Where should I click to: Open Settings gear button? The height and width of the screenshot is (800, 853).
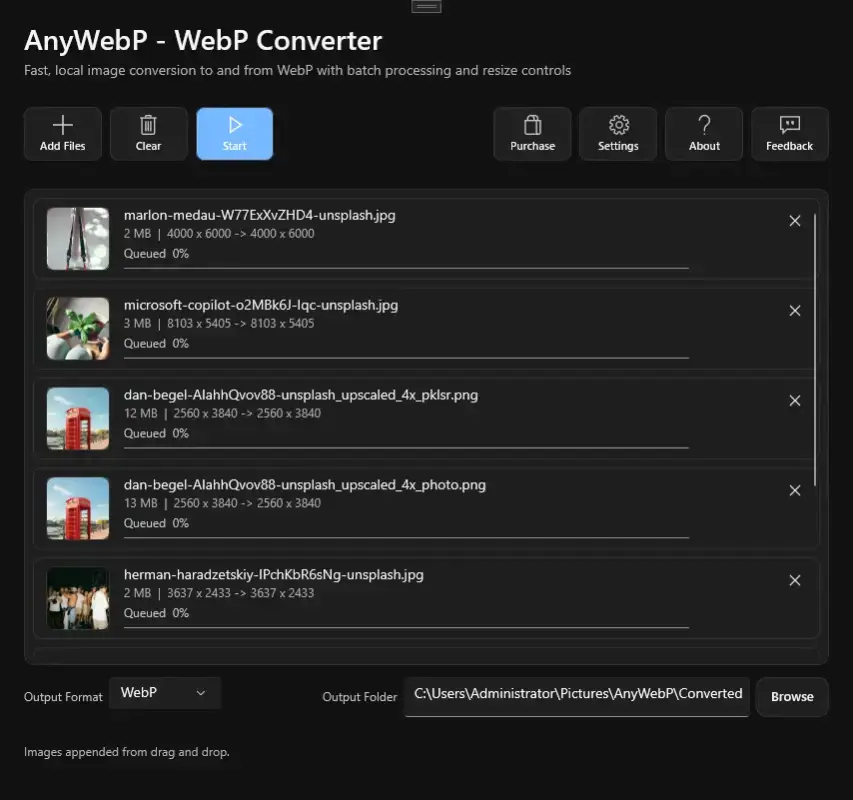(x=618, y=134)
